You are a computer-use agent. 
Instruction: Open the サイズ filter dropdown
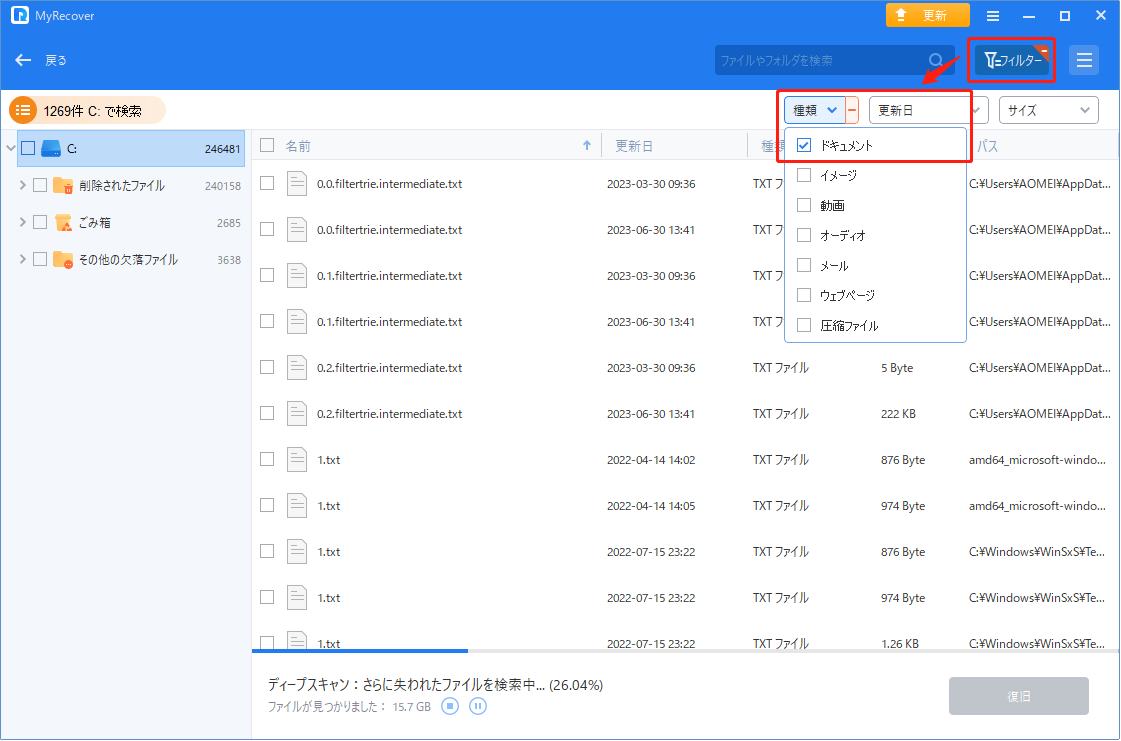pyautogui.click(x=1048, y=110)
